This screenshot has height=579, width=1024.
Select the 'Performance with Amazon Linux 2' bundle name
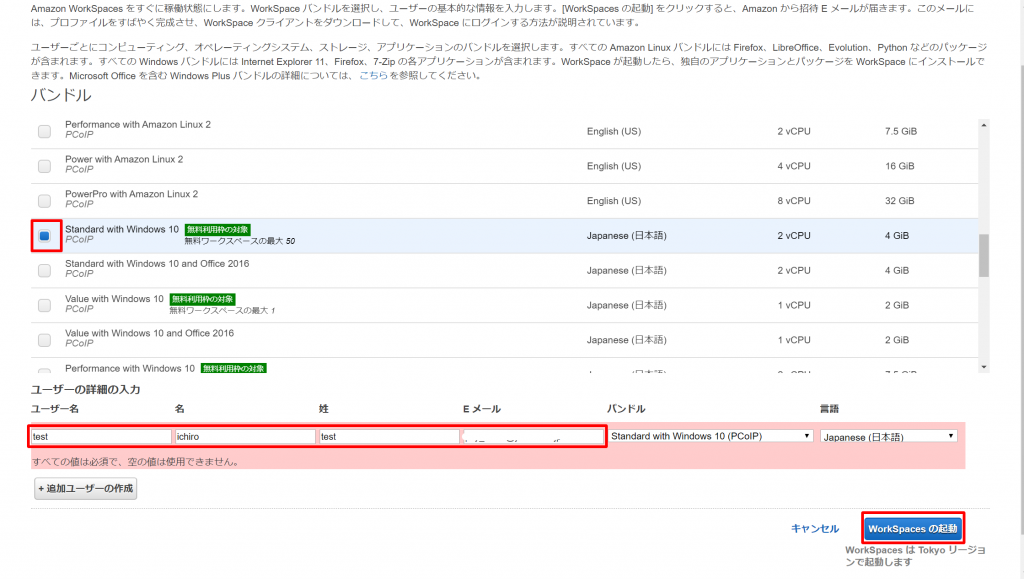tap(138, 125)
